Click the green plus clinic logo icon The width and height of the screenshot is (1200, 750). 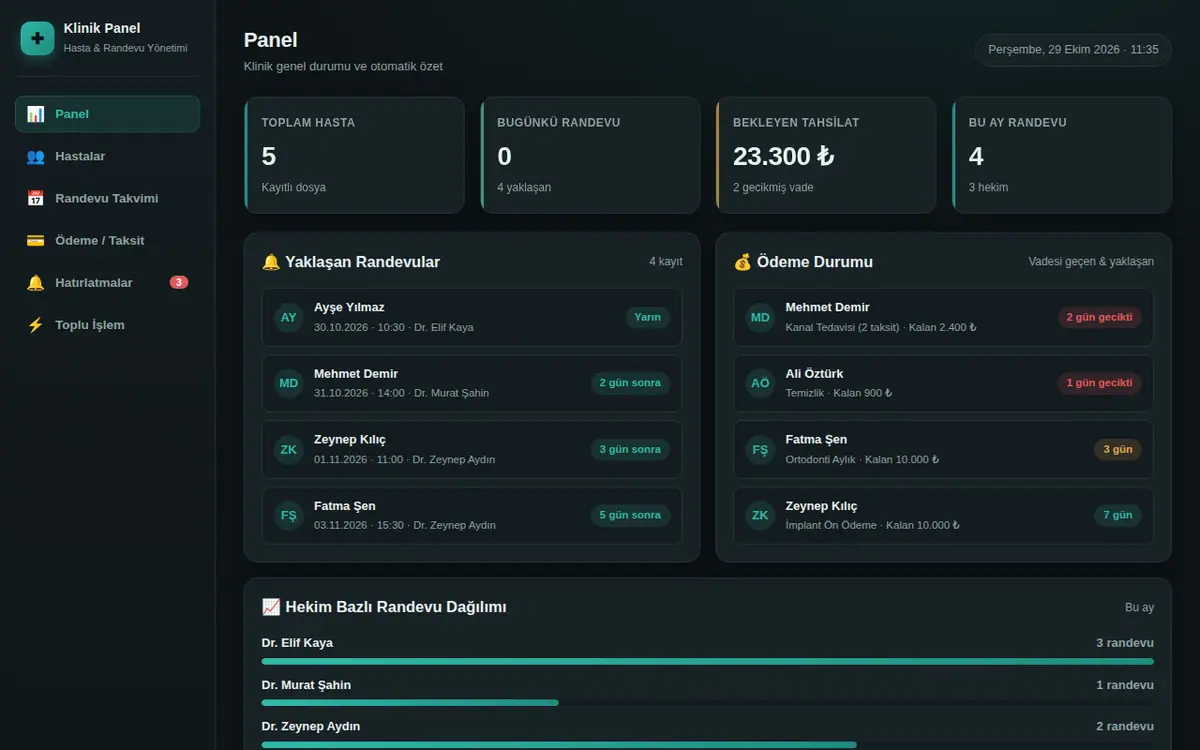[37, 38]
